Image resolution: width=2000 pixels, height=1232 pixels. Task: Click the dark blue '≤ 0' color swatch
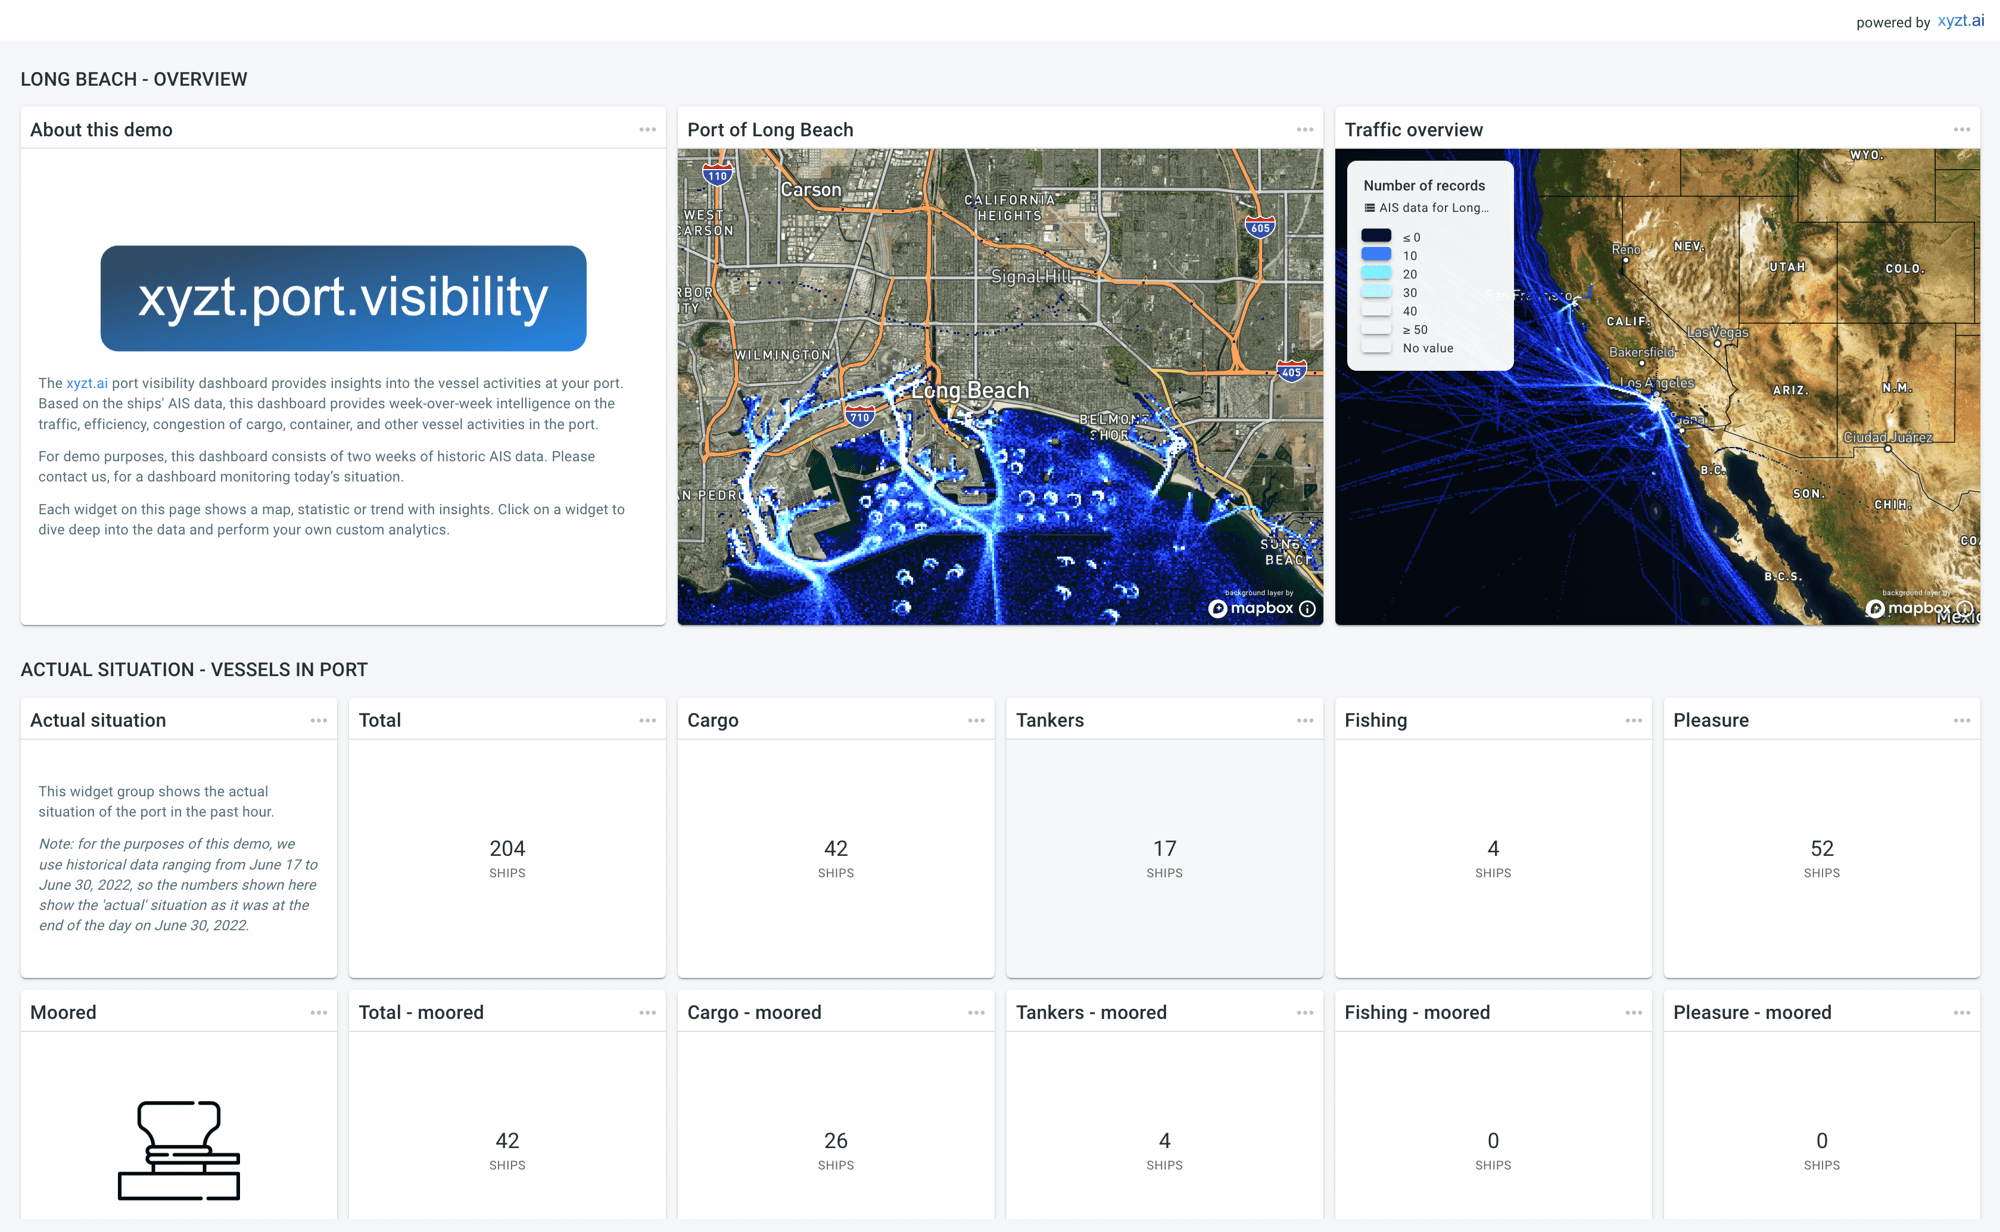coord(1377,236)
